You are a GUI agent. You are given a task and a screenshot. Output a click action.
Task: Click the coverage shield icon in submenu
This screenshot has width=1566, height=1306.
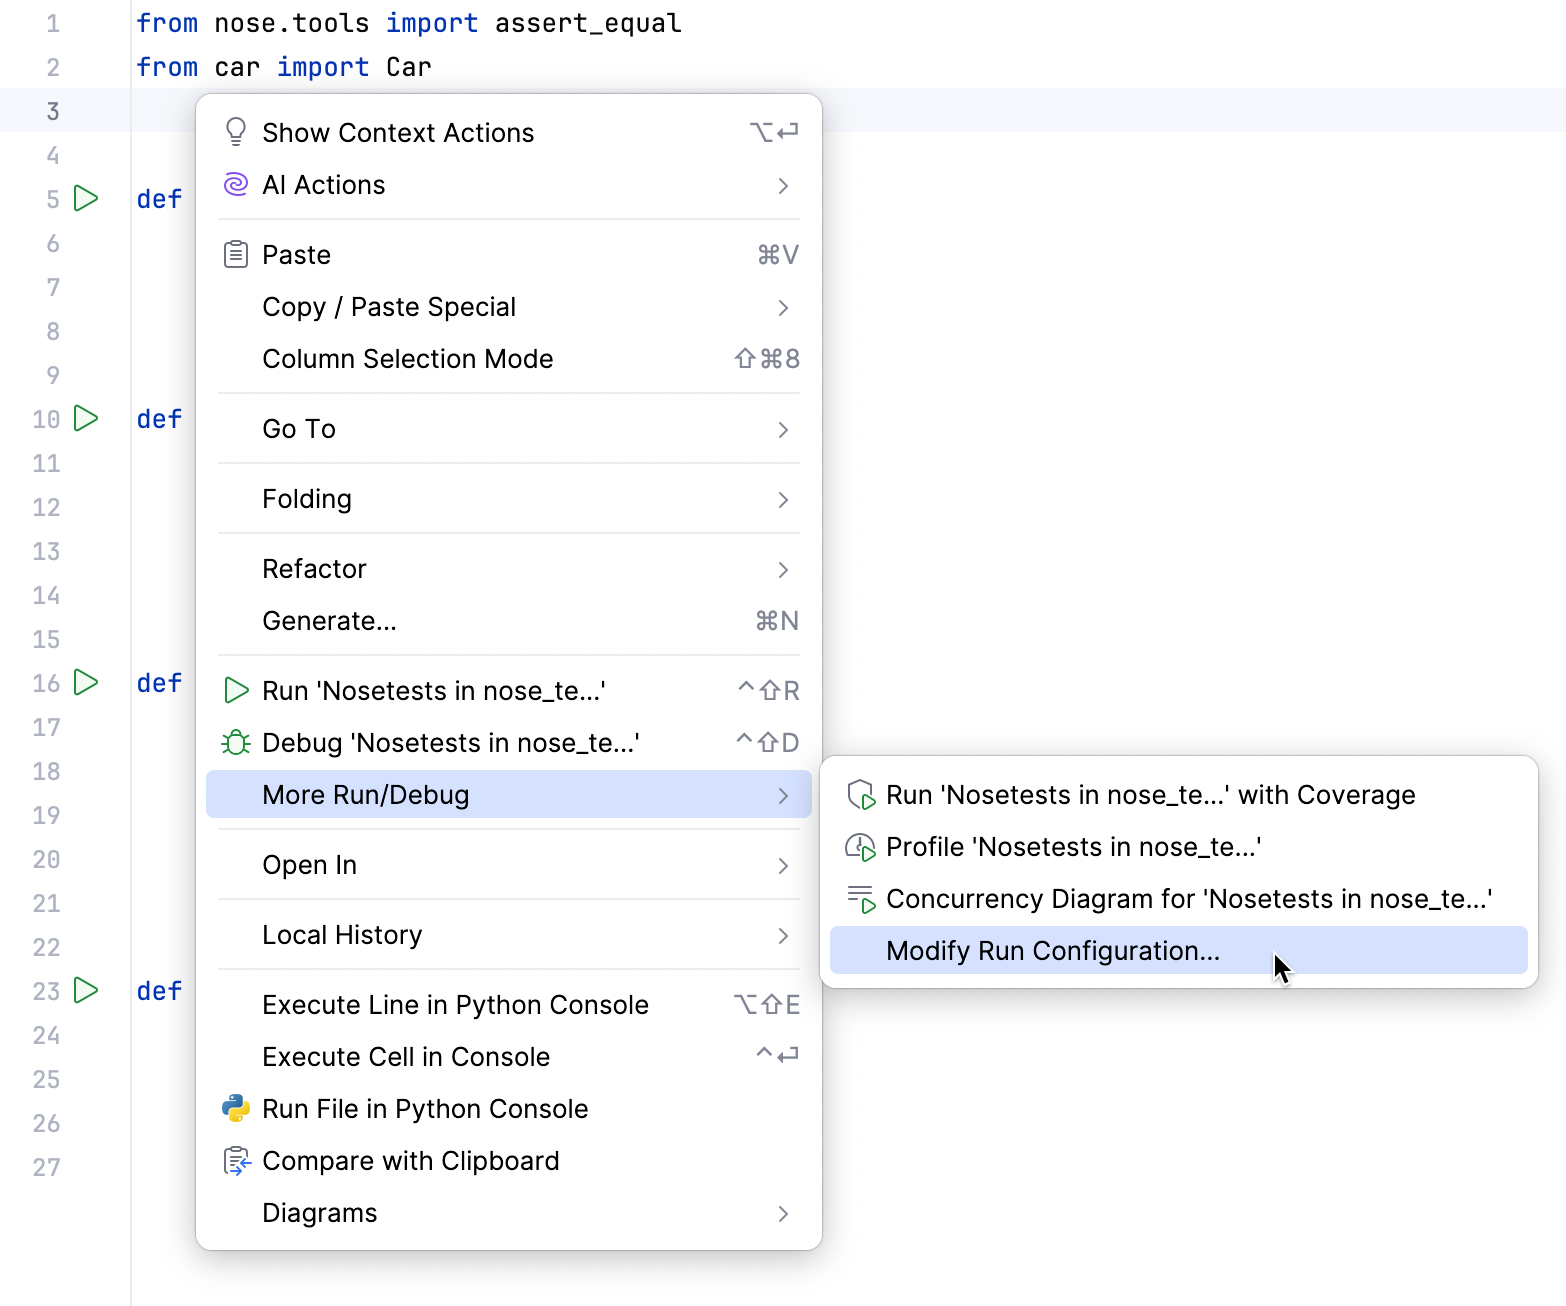point(860,795)
